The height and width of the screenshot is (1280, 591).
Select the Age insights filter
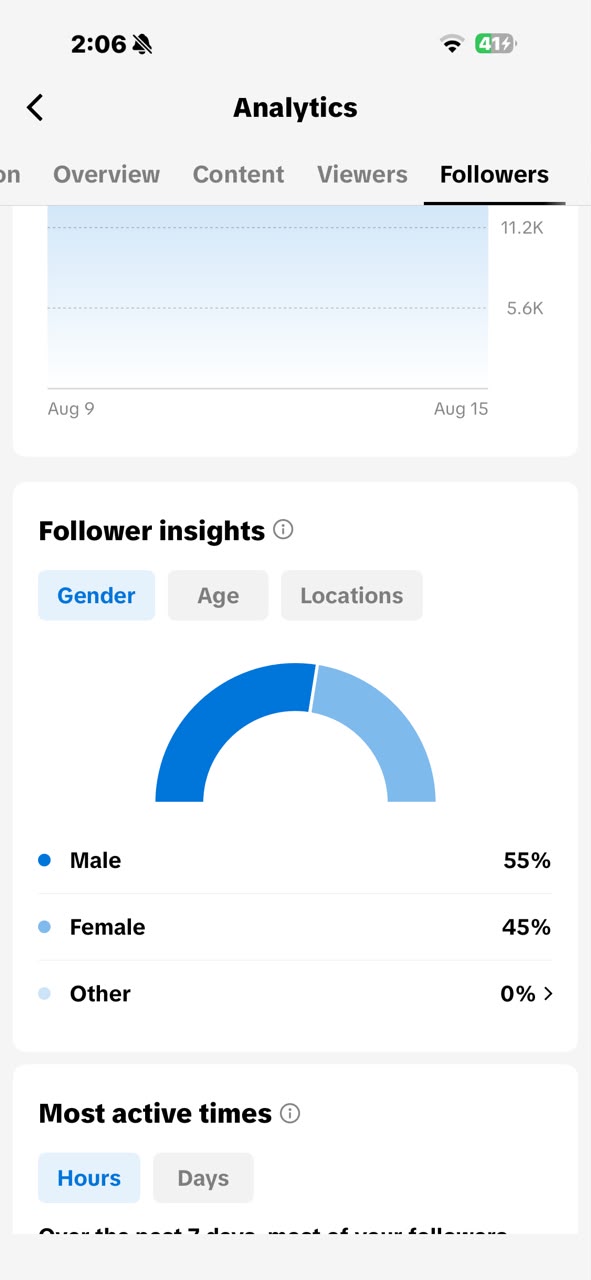click(x=218, y=595)
